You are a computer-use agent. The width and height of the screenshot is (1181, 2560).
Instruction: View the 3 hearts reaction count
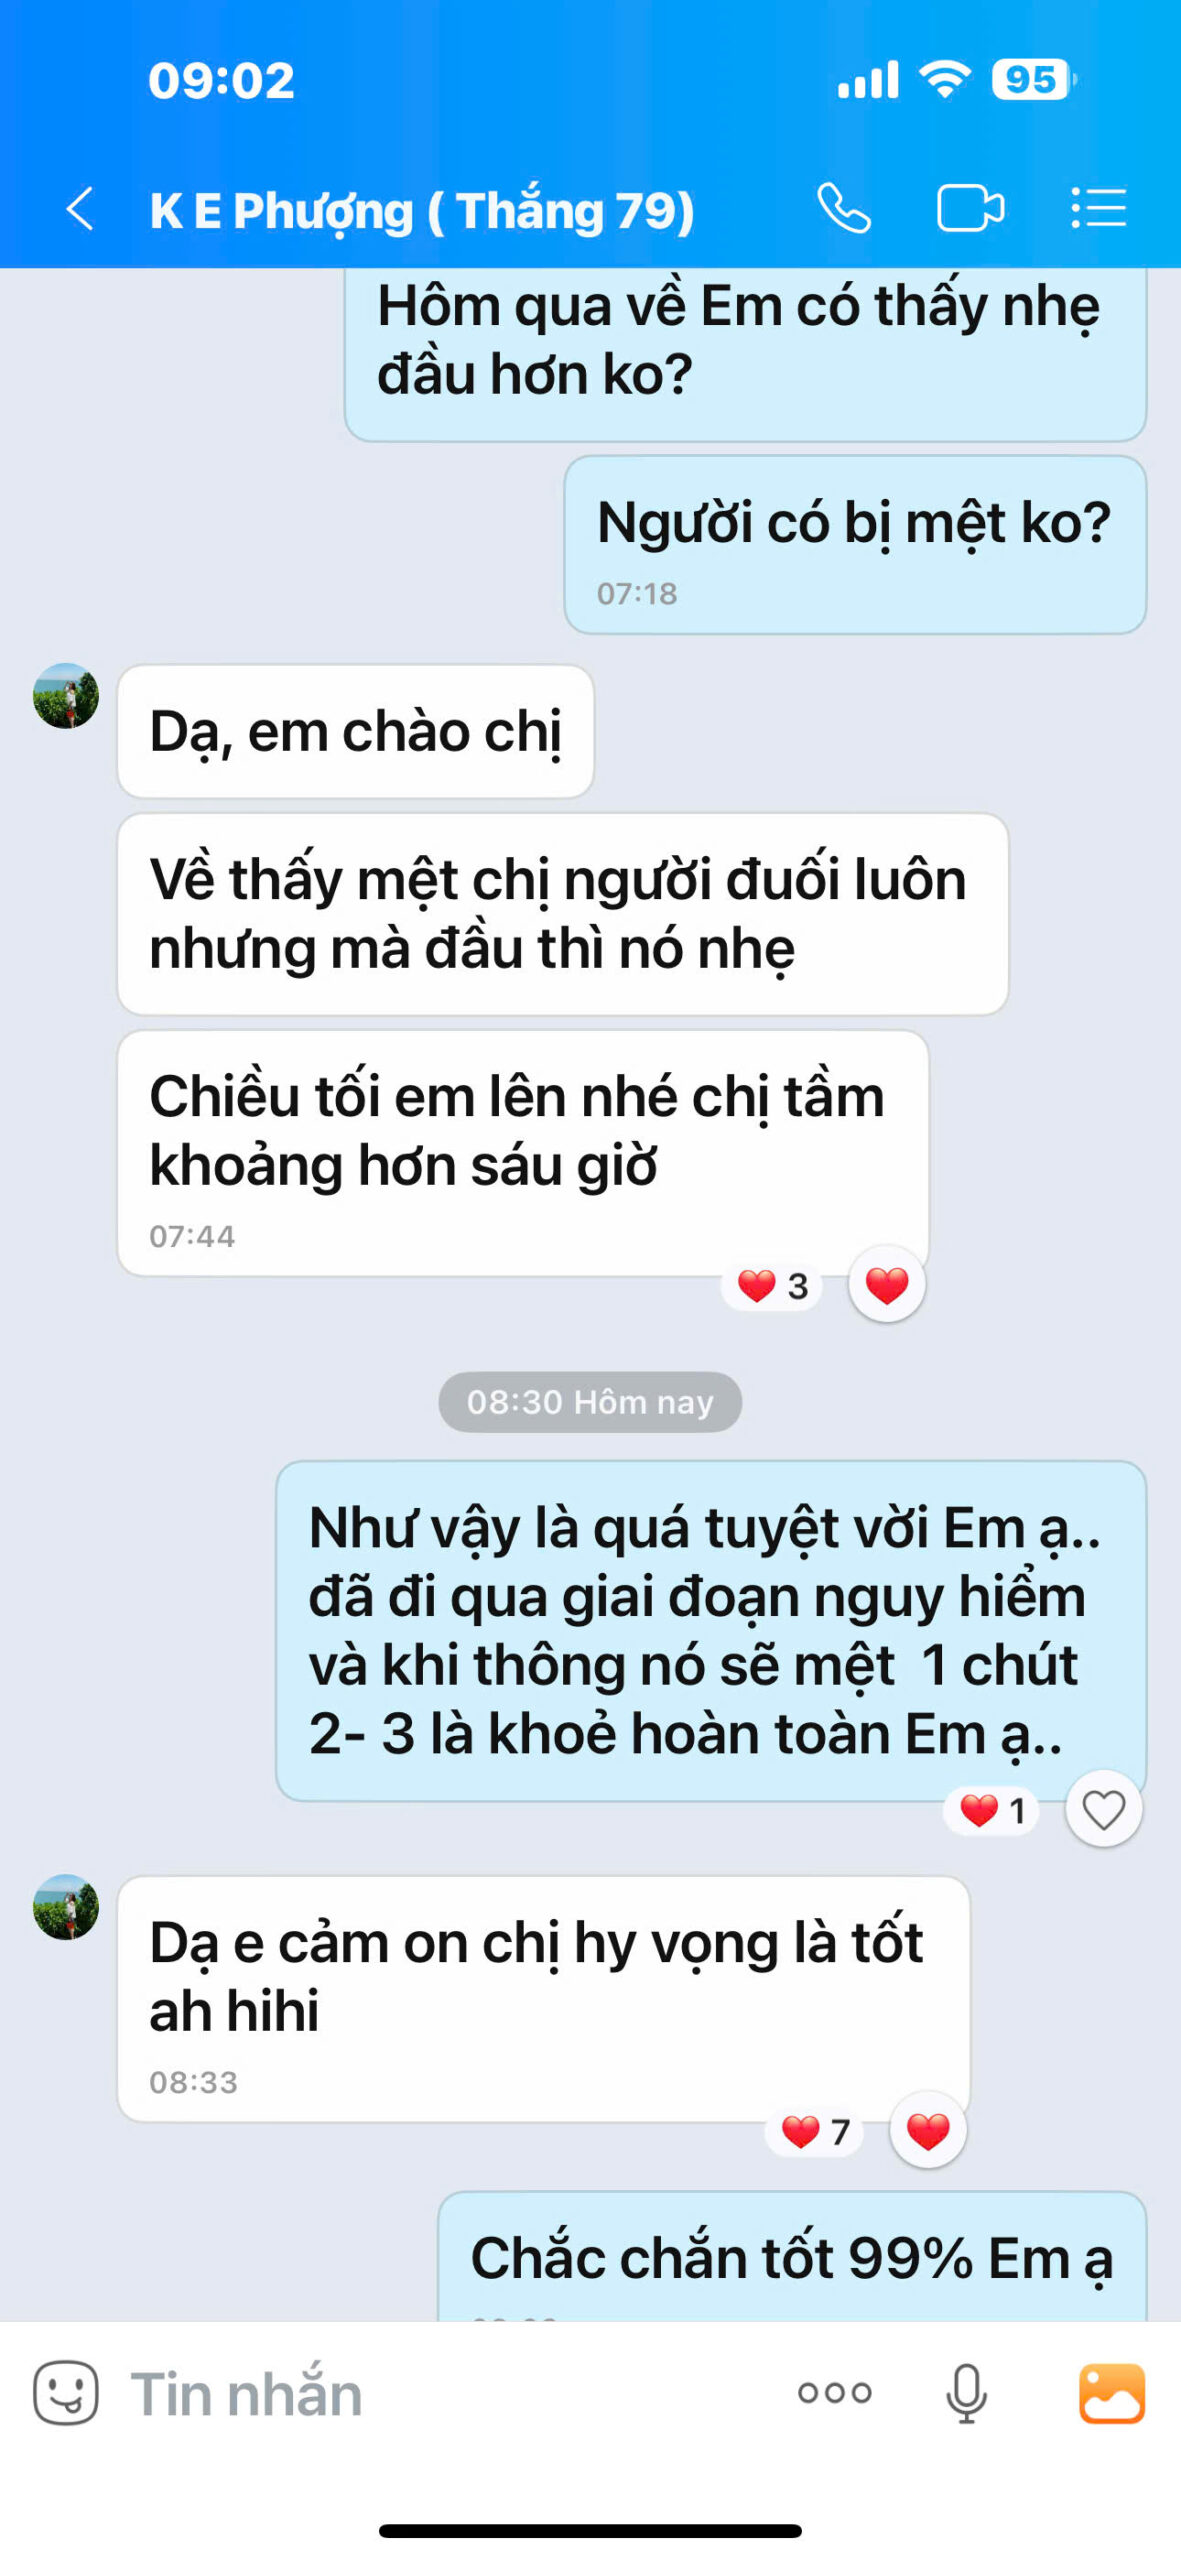(772, 1286)
